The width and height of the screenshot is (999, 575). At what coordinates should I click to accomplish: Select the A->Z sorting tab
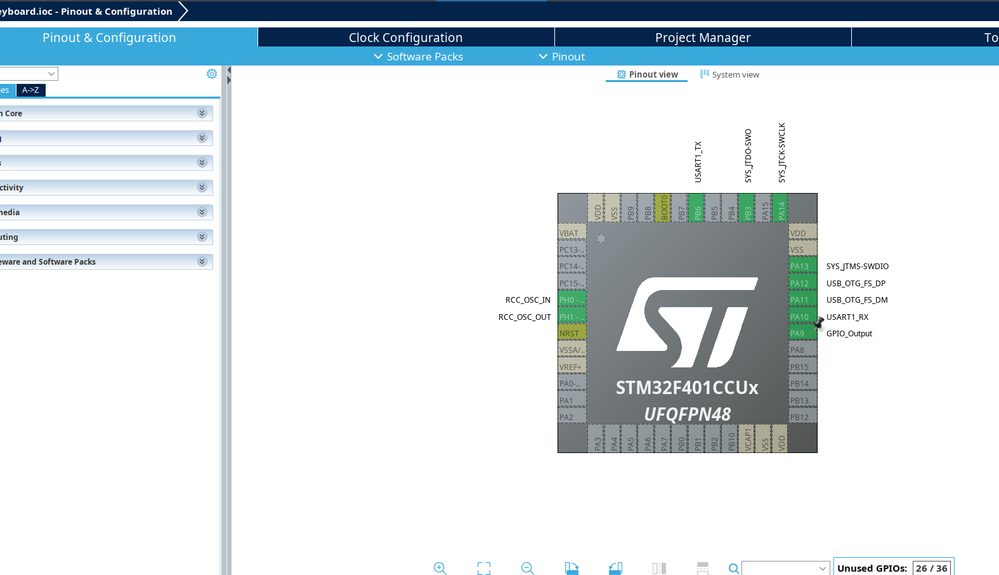(x=31, y=90)
